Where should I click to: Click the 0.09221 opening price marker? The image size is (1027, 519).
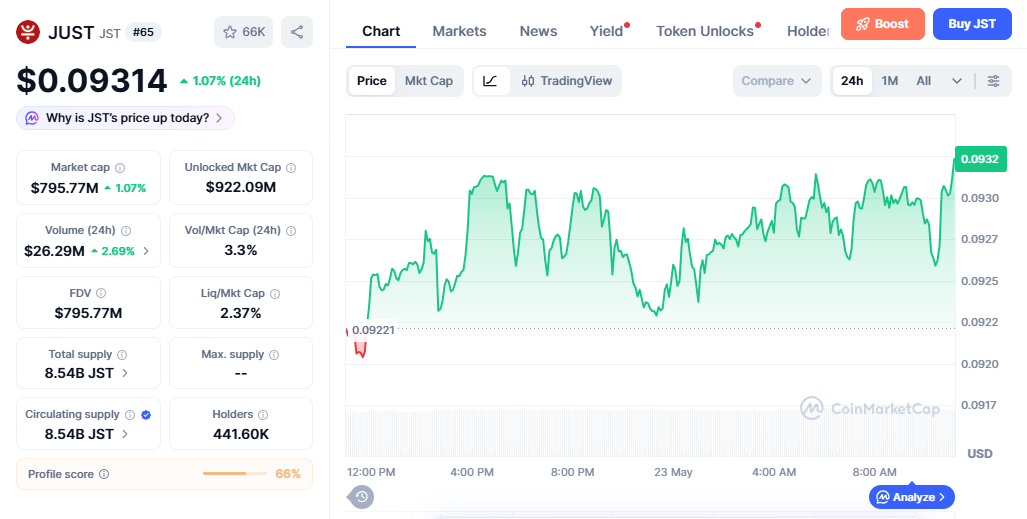point(373,330)
